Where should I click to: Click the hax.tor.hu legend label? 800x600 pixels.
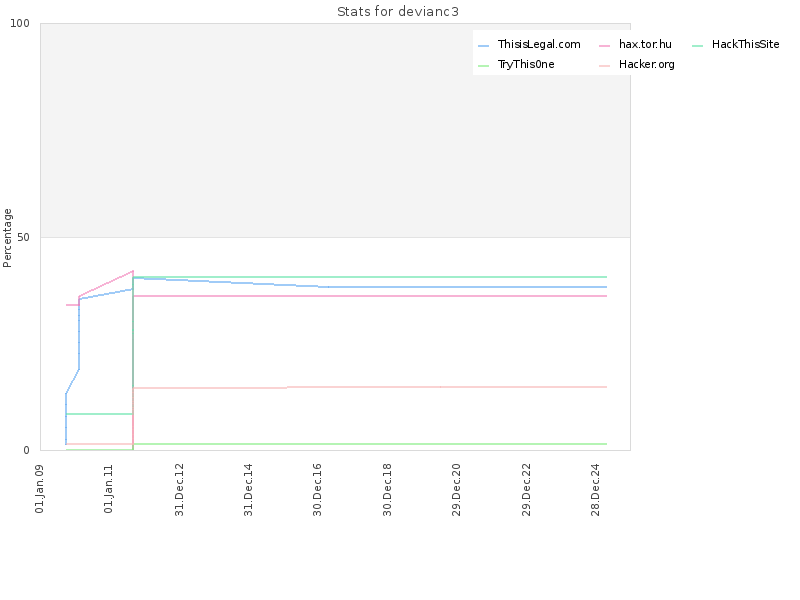point(645,44)
